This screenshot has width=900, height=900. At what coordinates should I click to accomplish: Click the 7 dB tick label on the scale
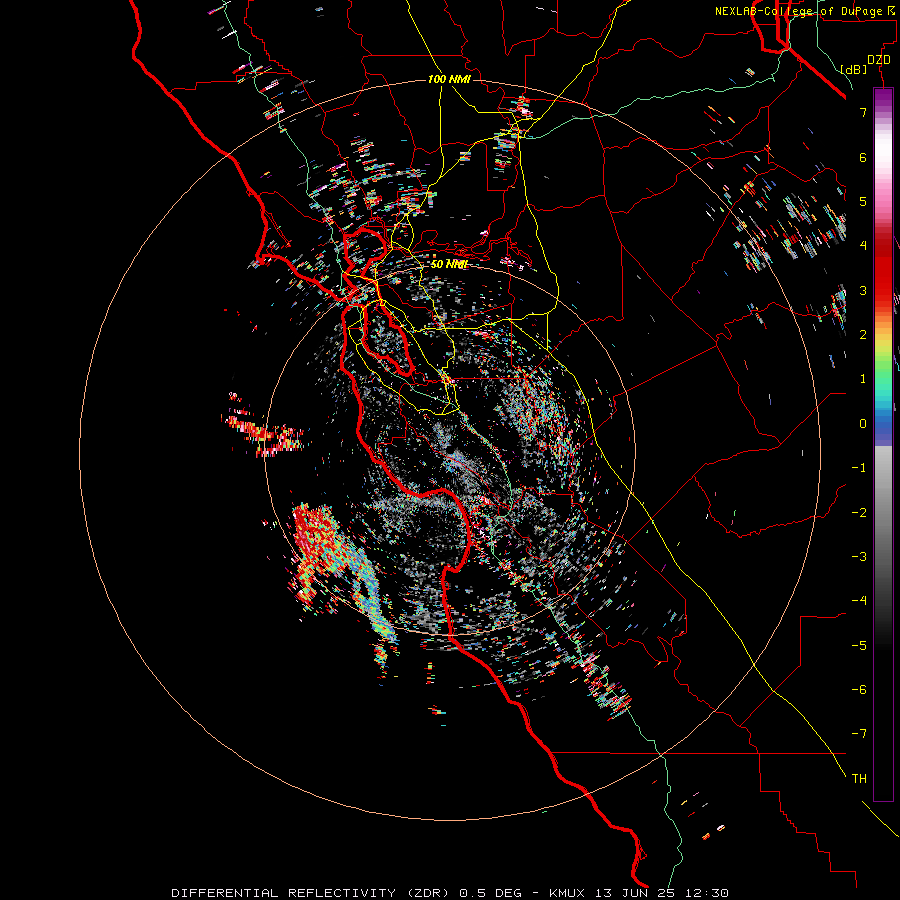coord(863,112)
